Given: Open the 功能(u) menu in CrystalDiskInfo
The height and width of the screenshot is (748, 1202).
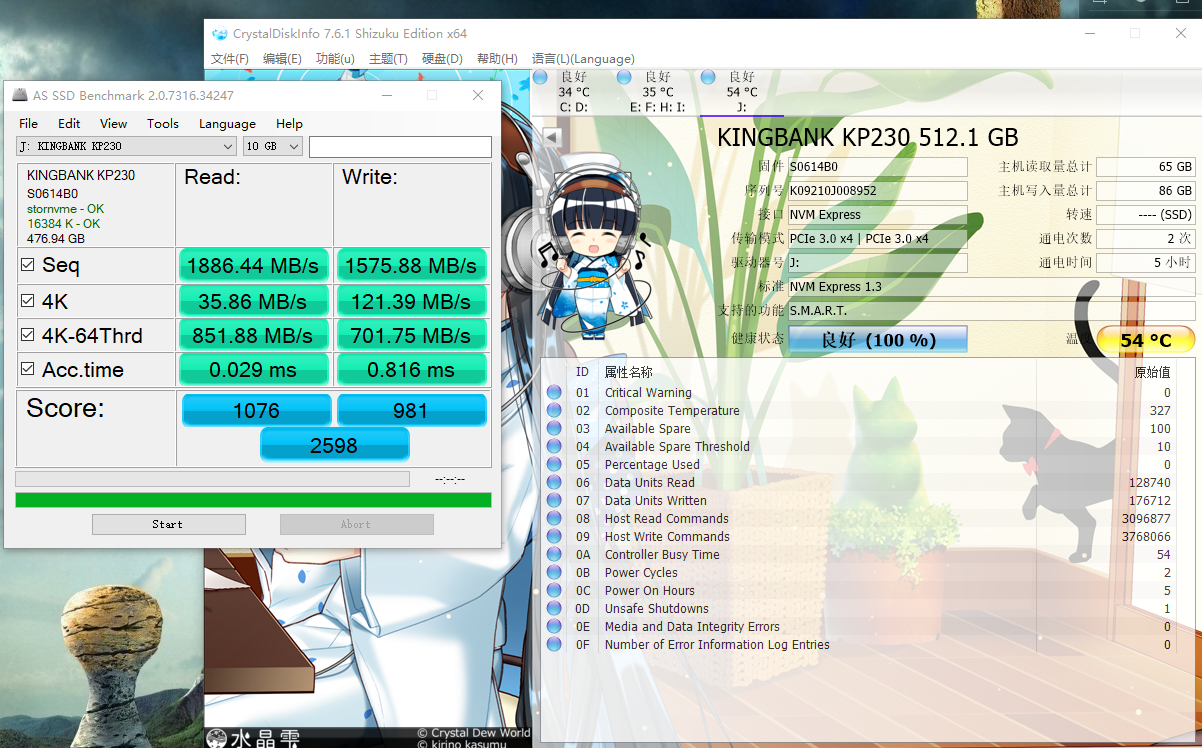Looking at the screenshot, I should coord(335,59).
